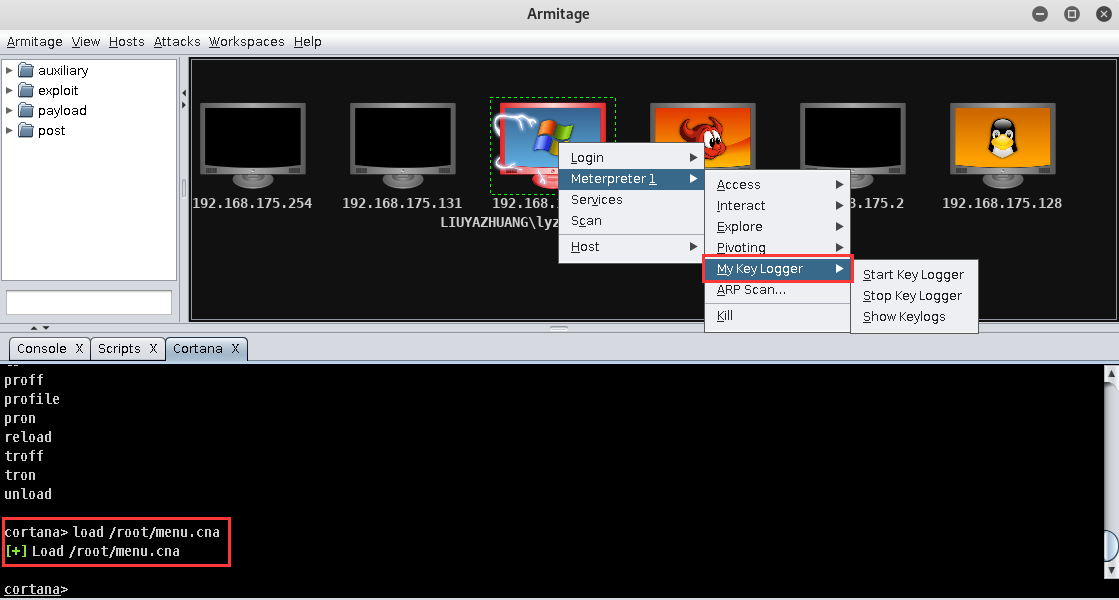Open the Hosts menu

tap(126, 41)
